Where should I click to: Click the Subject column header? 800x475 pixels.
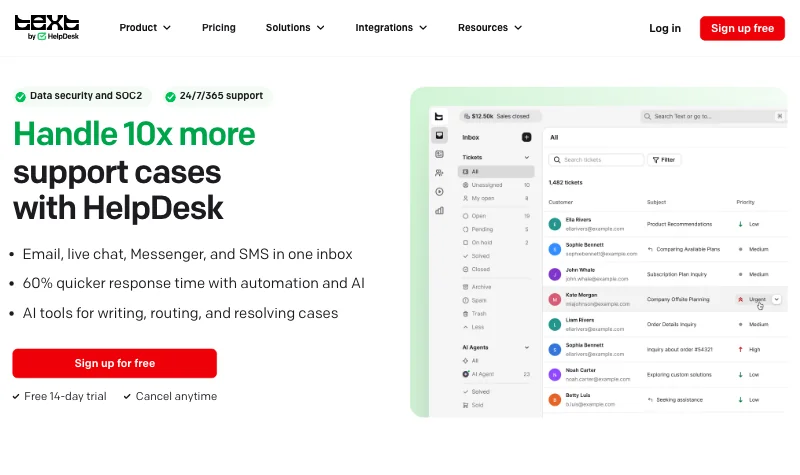pyautogui.click(x=657, y=202)
